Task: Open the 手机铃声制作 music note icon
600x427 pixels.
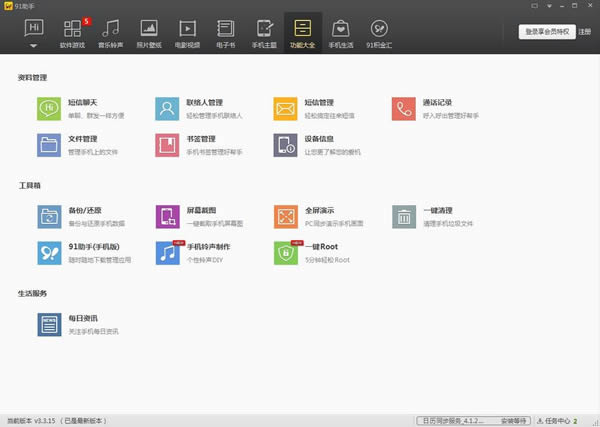Action: [x=168, y=253]
